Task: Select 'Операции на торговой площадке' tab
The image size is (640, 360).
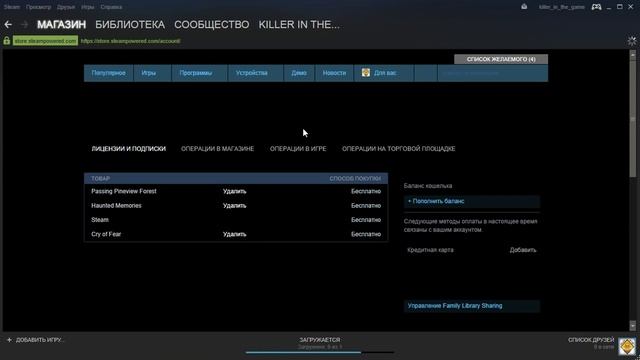Action: tap(398, 149)
